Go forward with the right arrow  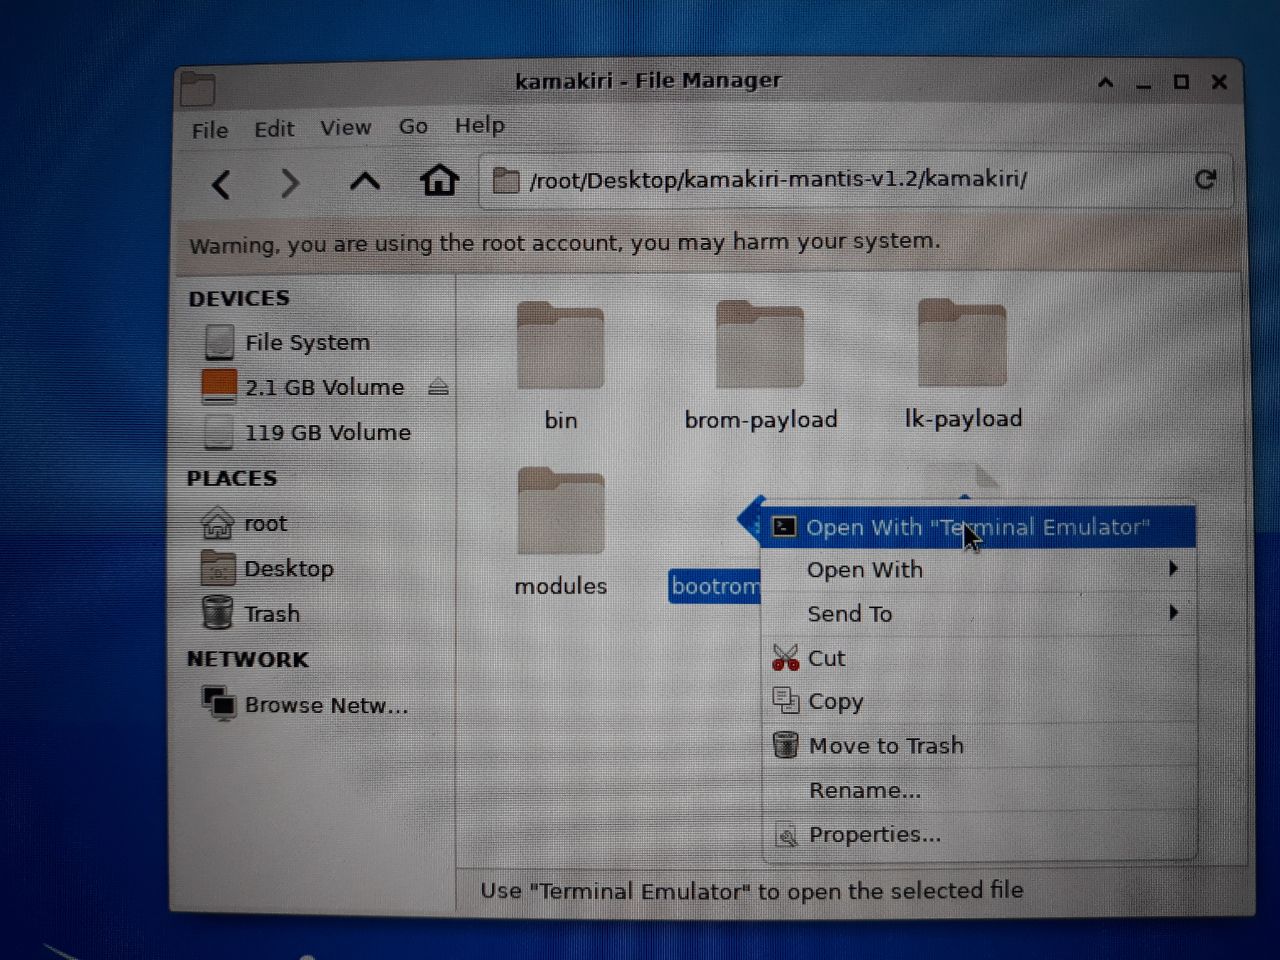pos(290,183)
